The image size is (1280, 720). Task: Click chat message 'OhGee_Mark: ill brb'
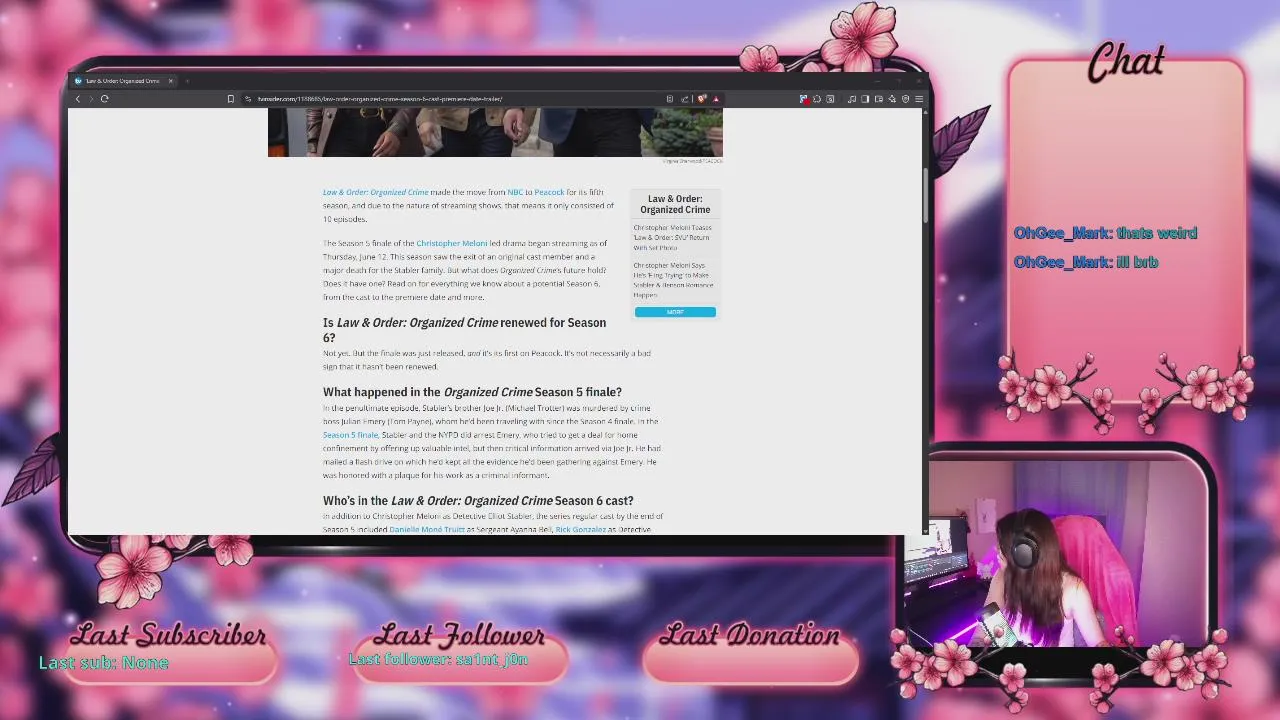pyautogui.click(x=1085, y=262)
